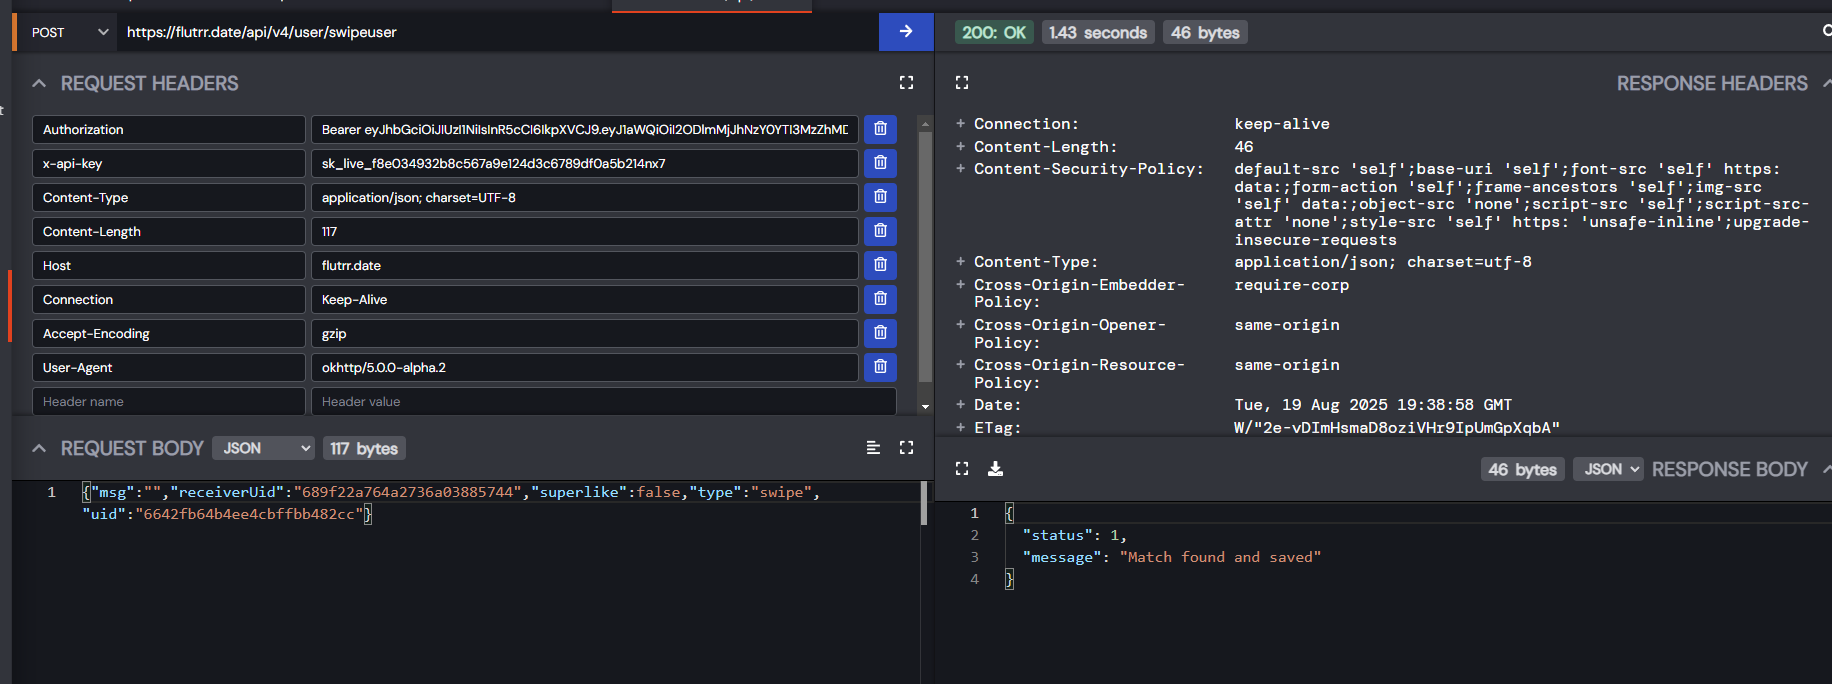Edit the Authorization header name field
The image size is (1832, 684).
pyautogui.click(x=169, y=129)
